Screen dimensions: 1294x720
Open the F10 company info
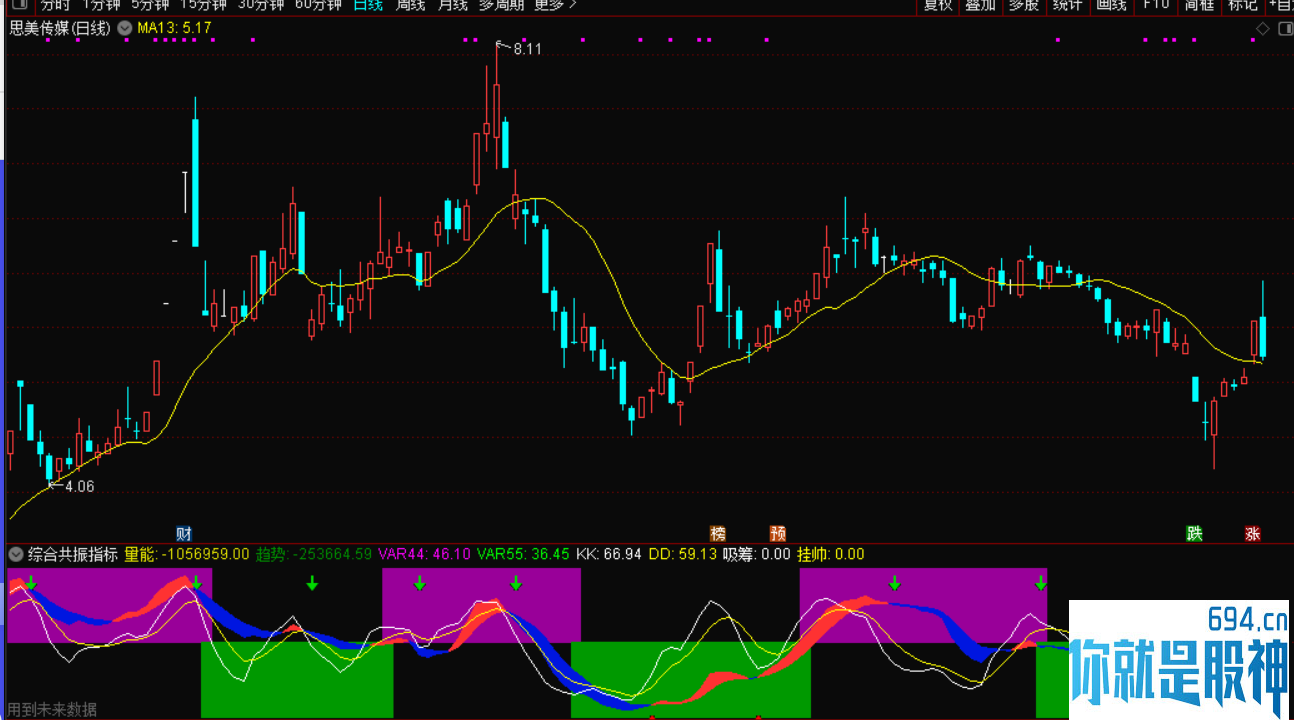(1156, 5)
